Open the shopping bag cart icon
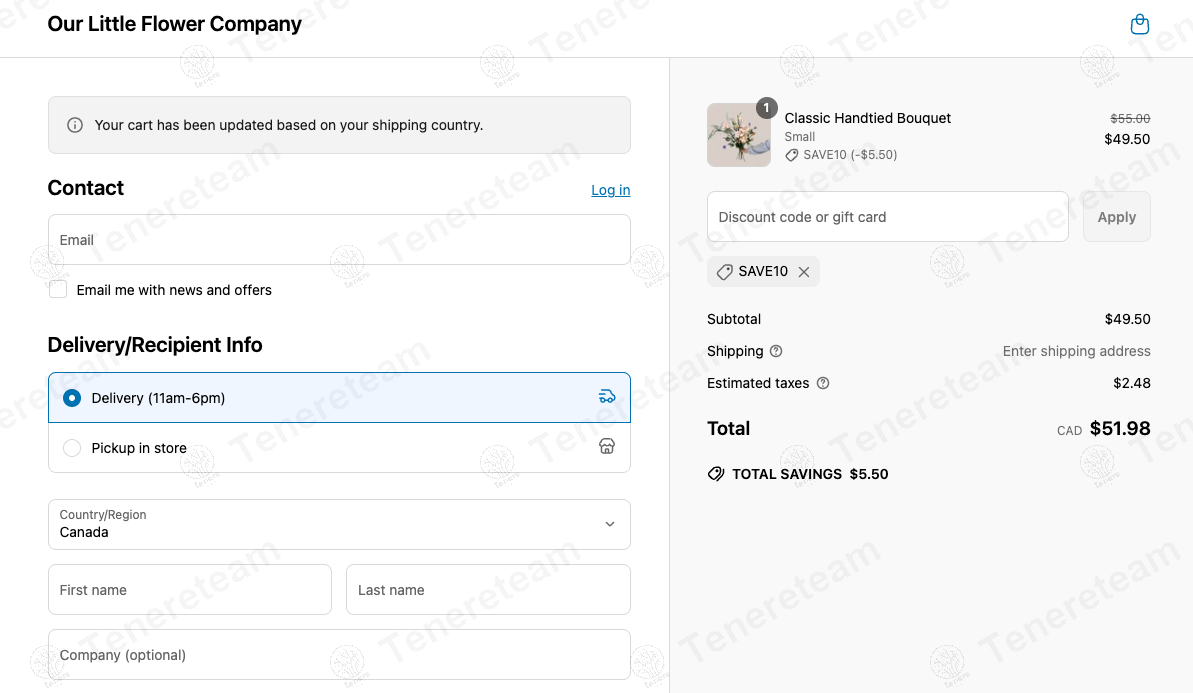The image size is (1193, 693). (x=1139, y=25)
